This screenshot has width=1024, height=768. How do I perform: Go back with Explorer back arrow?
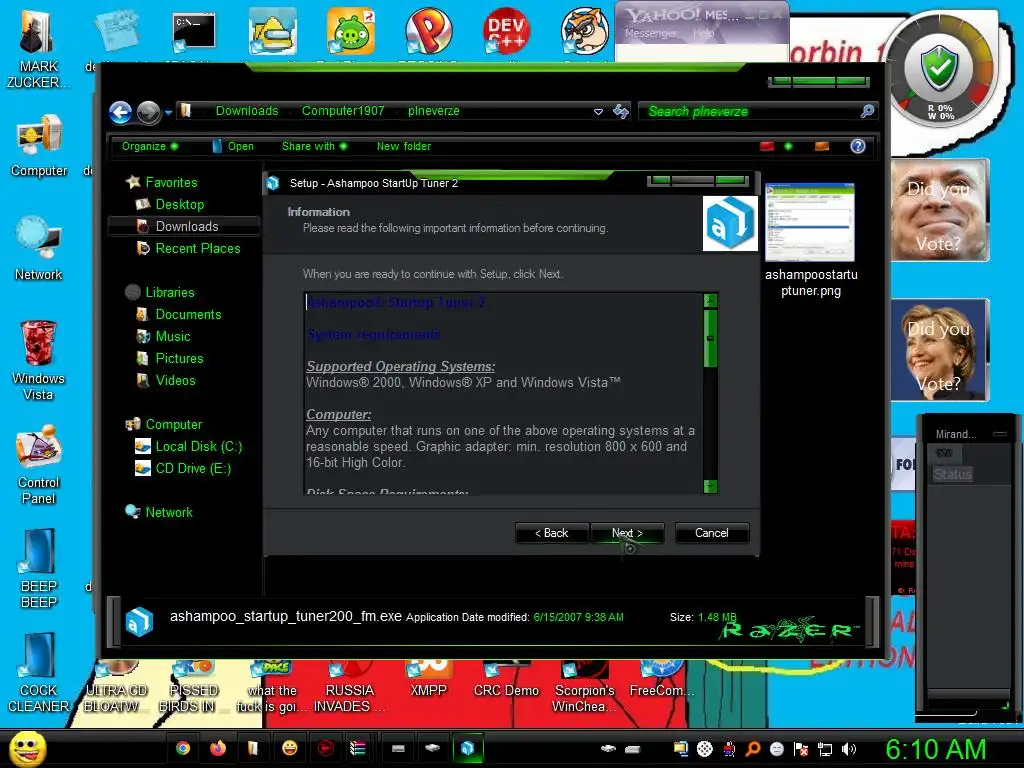121,112
